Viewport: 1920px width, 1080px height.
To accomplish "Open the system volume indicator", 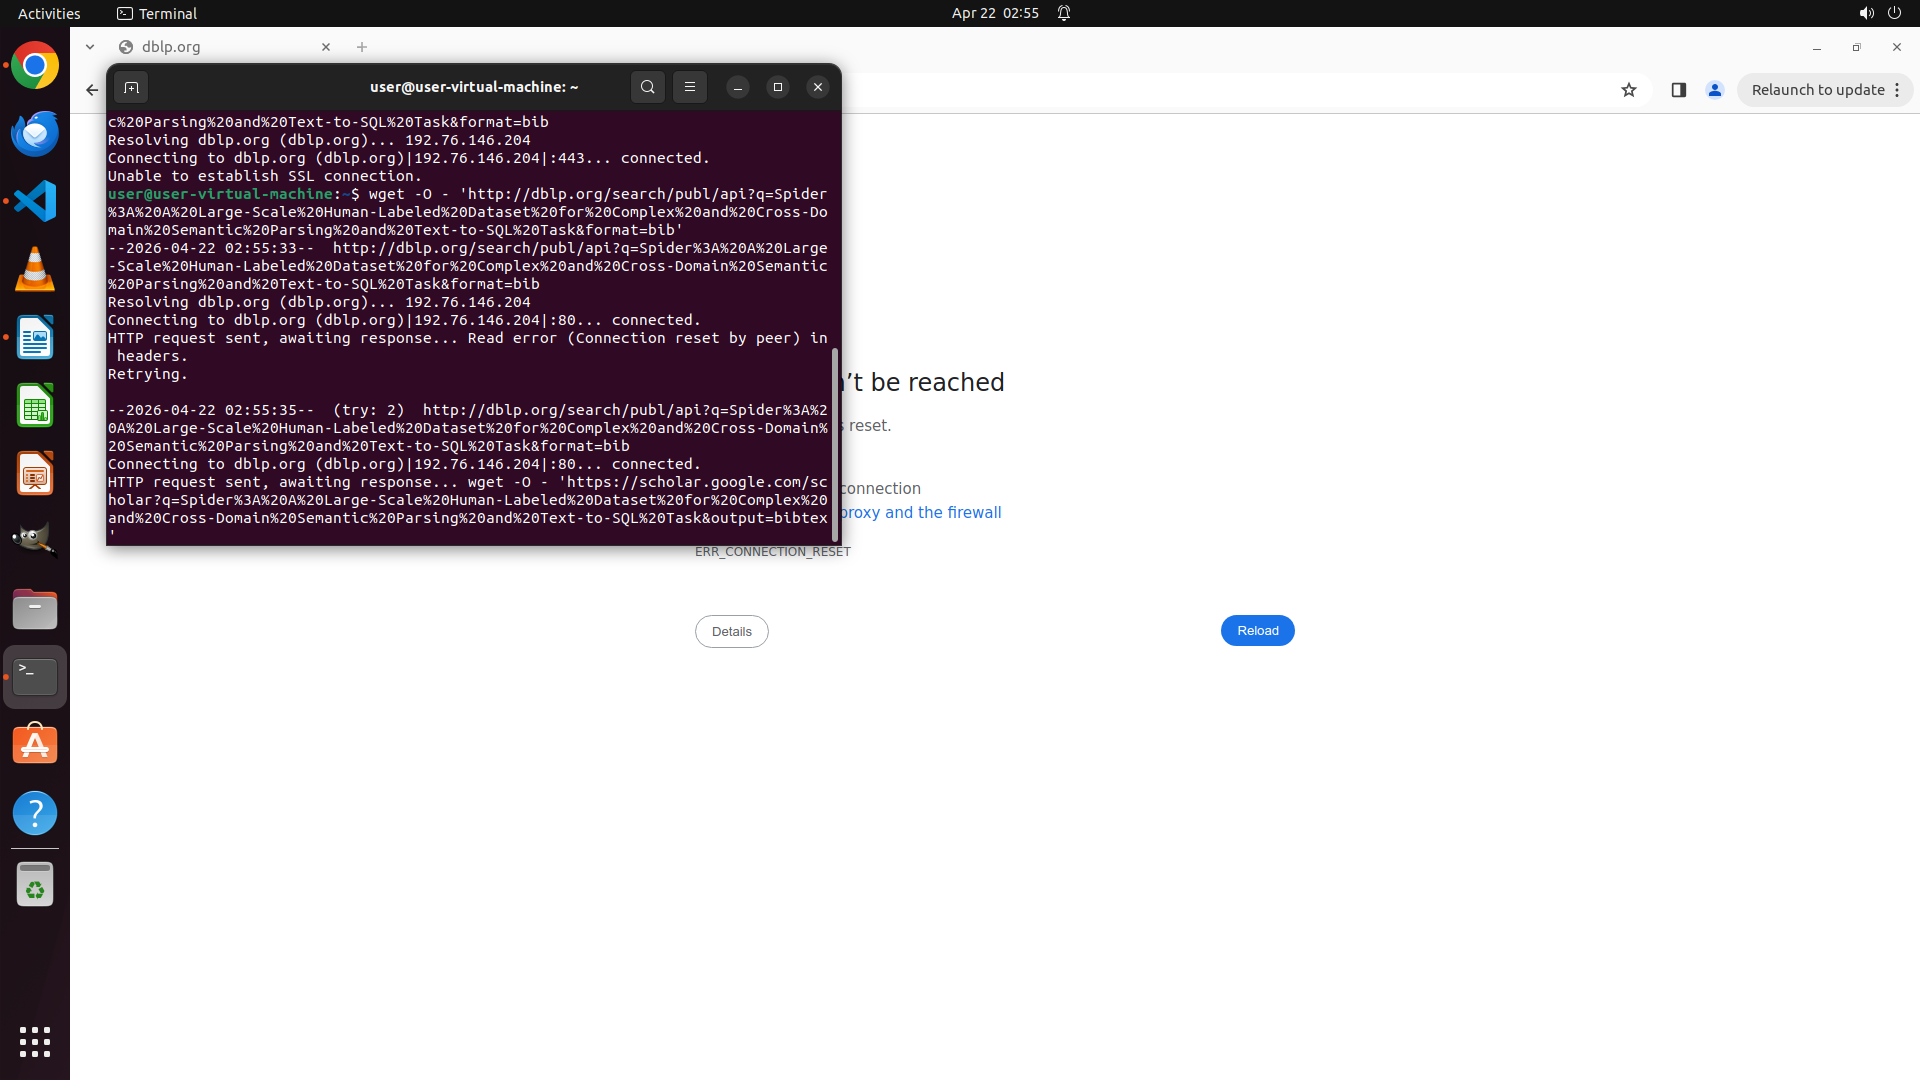I will [x=1866, y=13].
